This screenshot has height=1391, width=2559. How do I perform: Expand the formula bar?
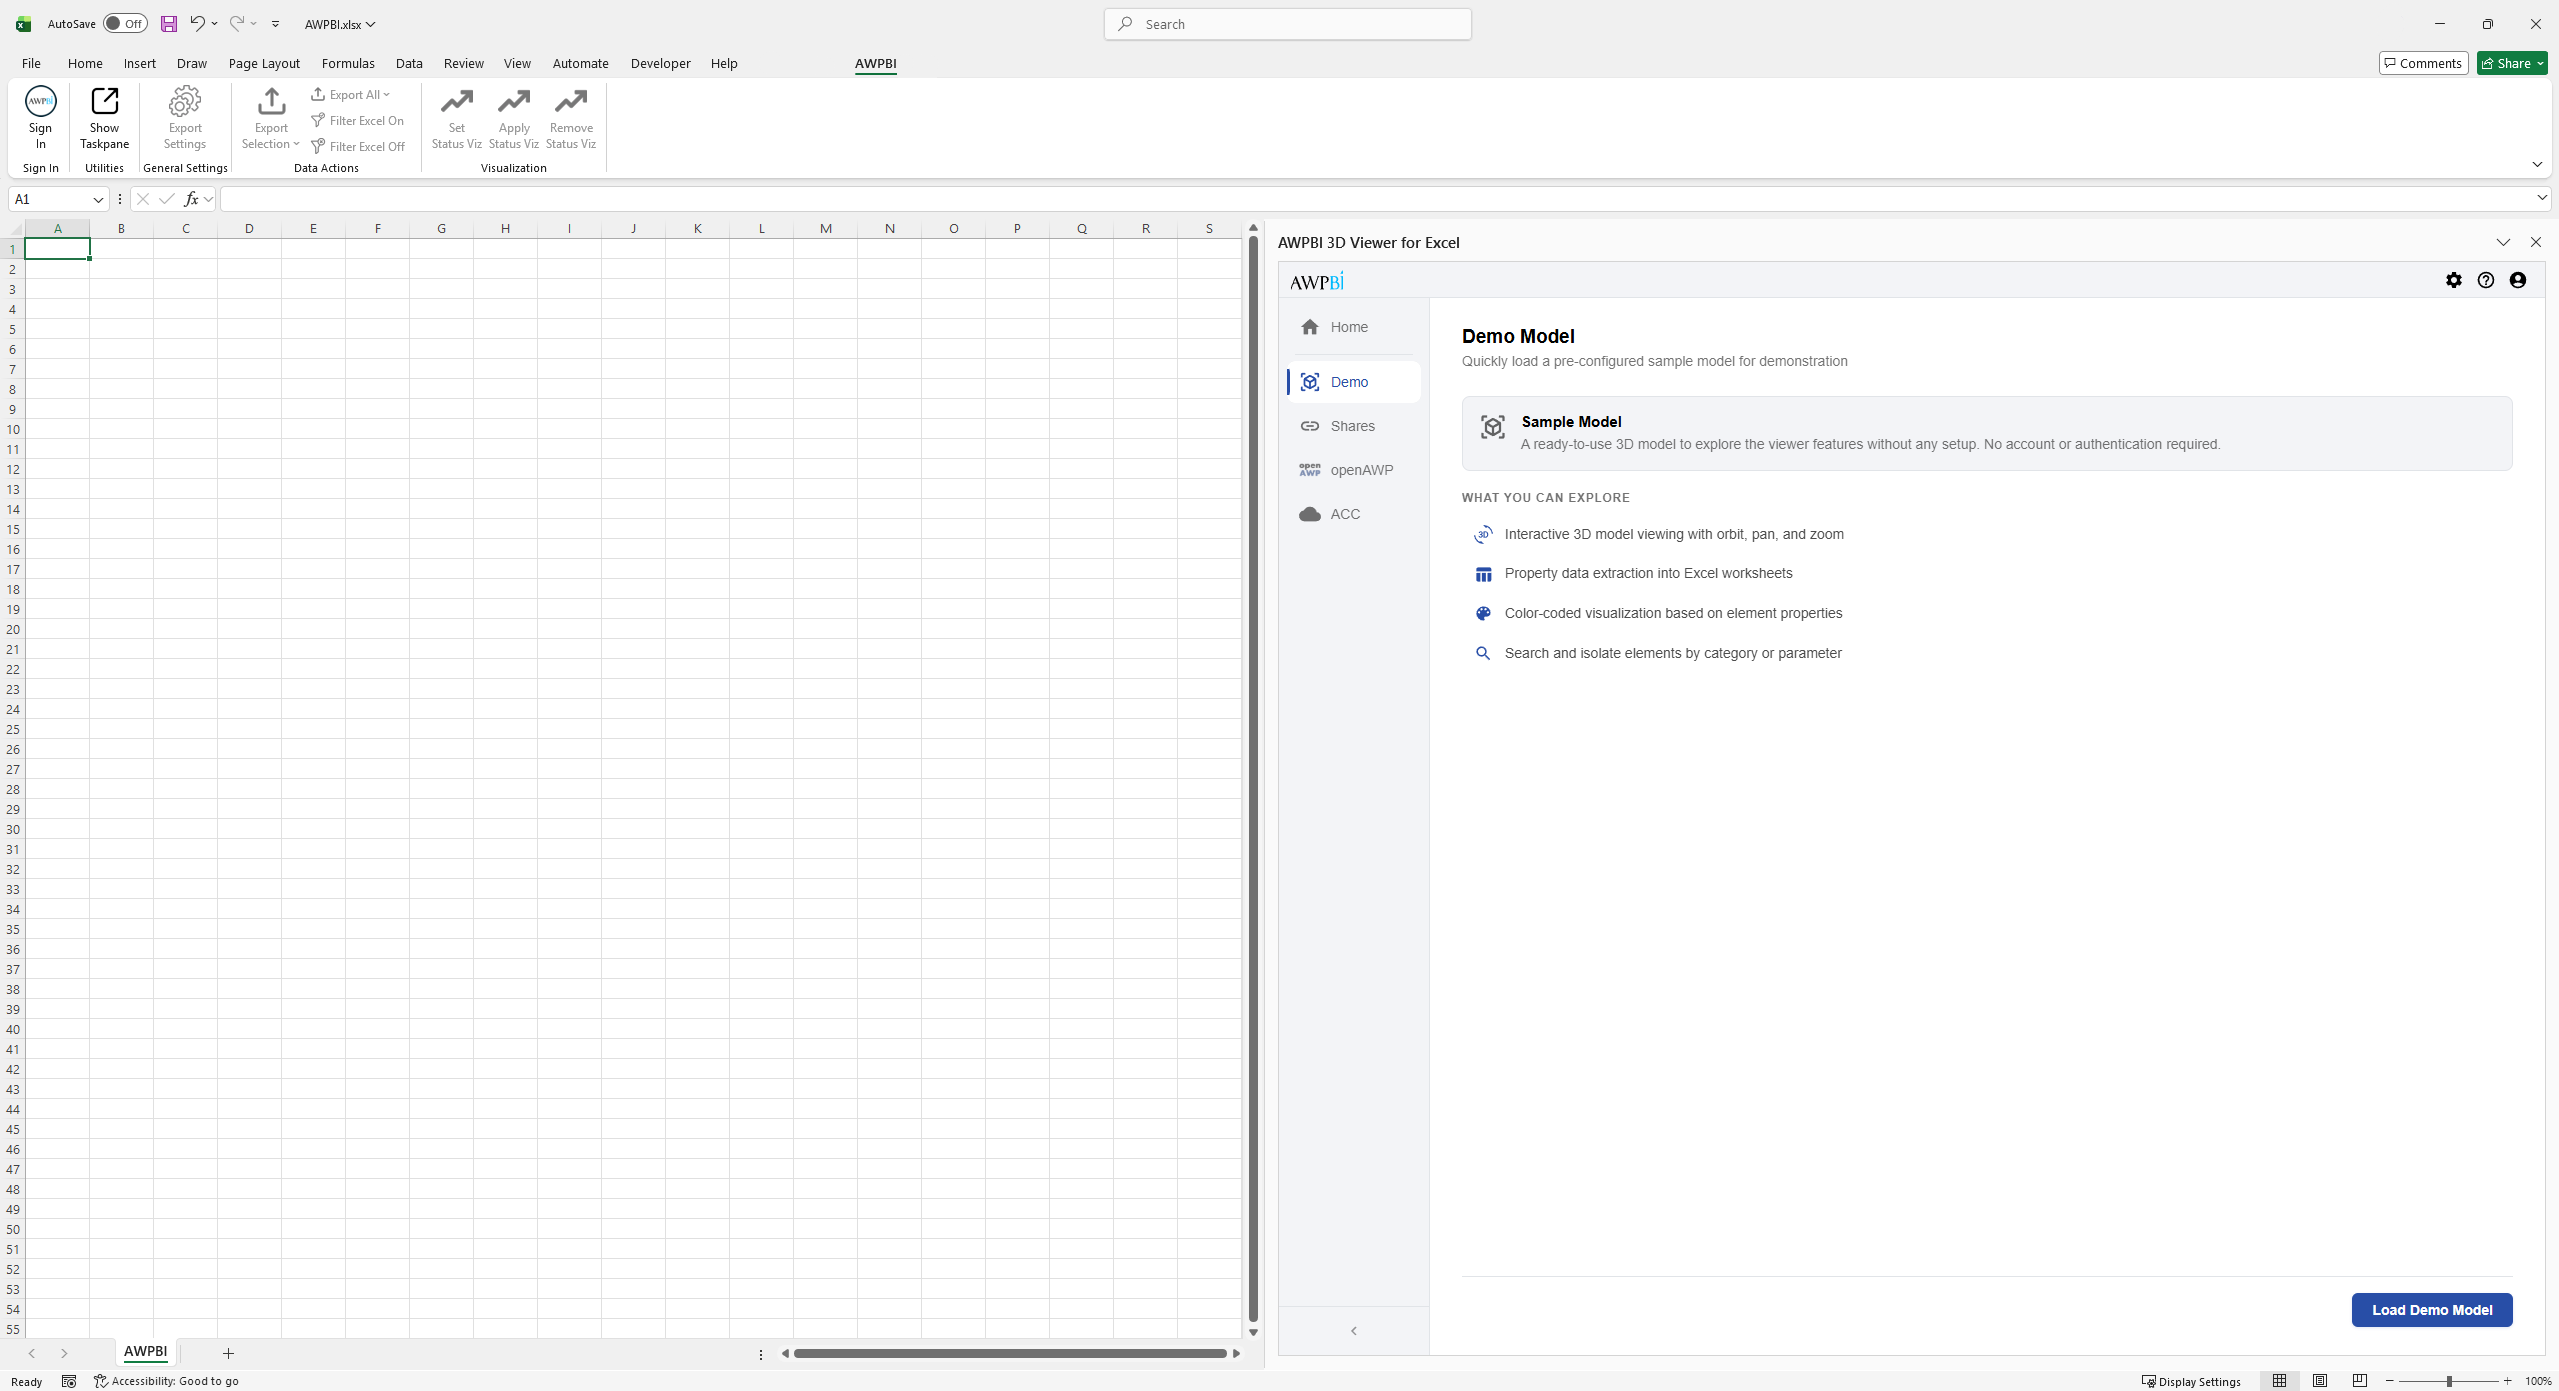pos(2541,198)
